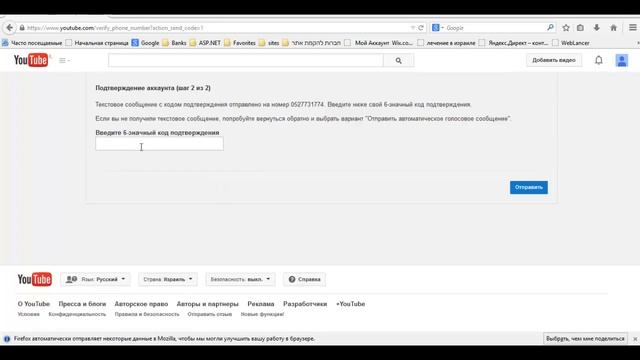Dismiss the Firefox data notification bar

click(635, 339)
